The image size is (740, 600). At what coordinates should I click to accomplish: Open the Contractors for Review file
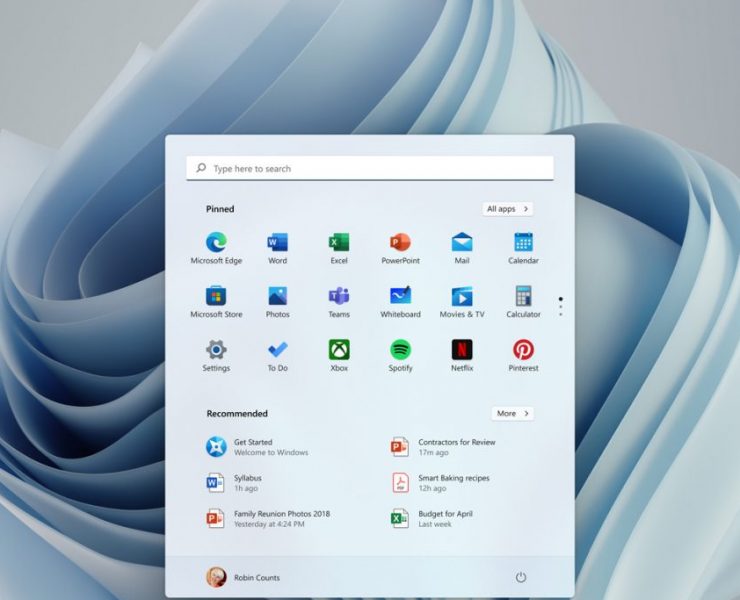click(x=443, y=447)
